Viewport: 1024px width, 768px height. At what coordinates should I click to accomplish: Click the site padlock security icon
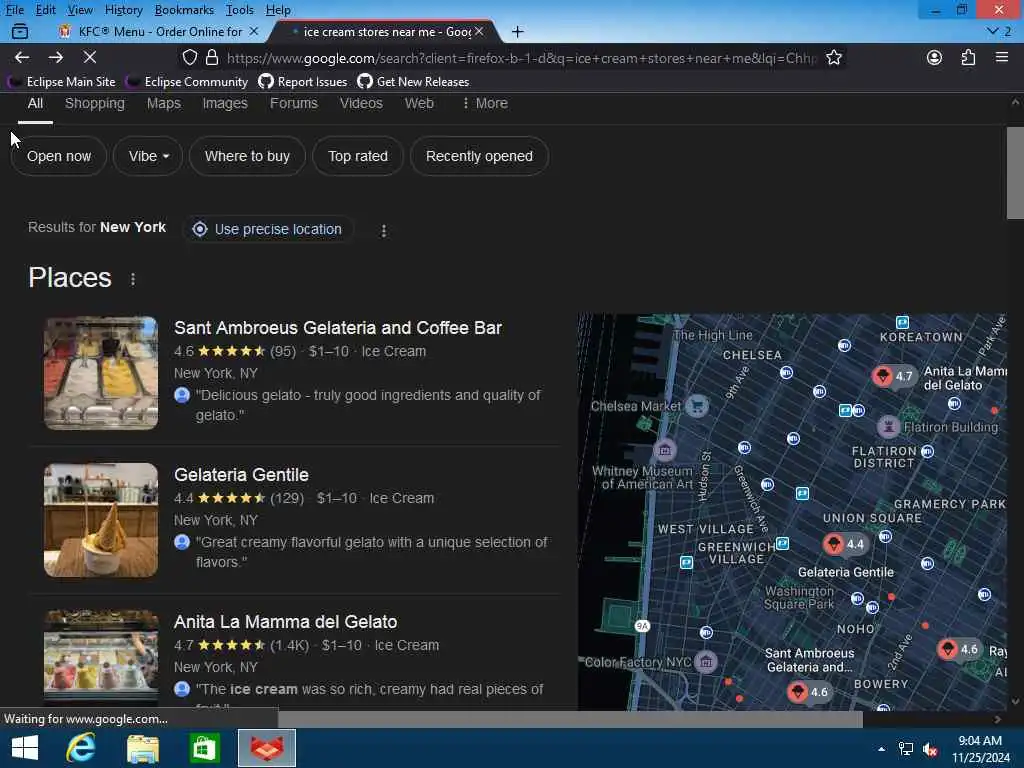click(x=212, y=57)
